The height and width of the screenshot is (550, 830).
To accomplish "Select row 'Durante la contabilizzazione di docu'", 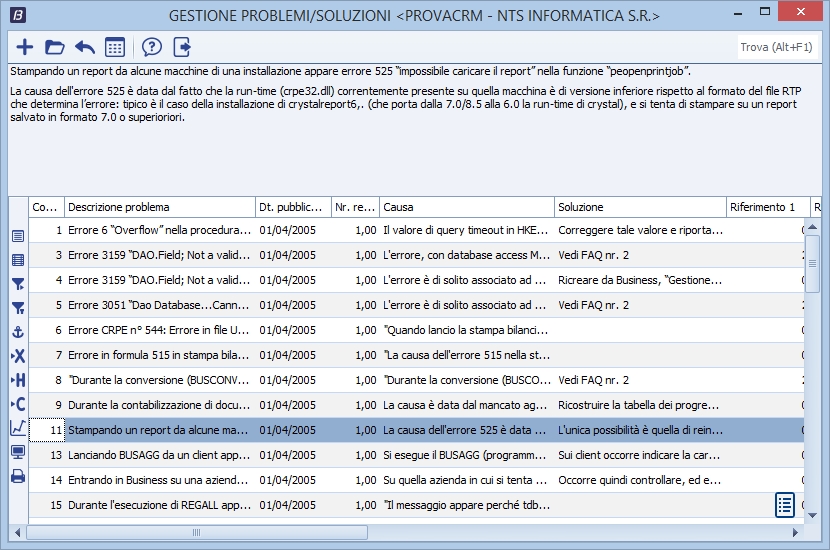I will [416, 405].
